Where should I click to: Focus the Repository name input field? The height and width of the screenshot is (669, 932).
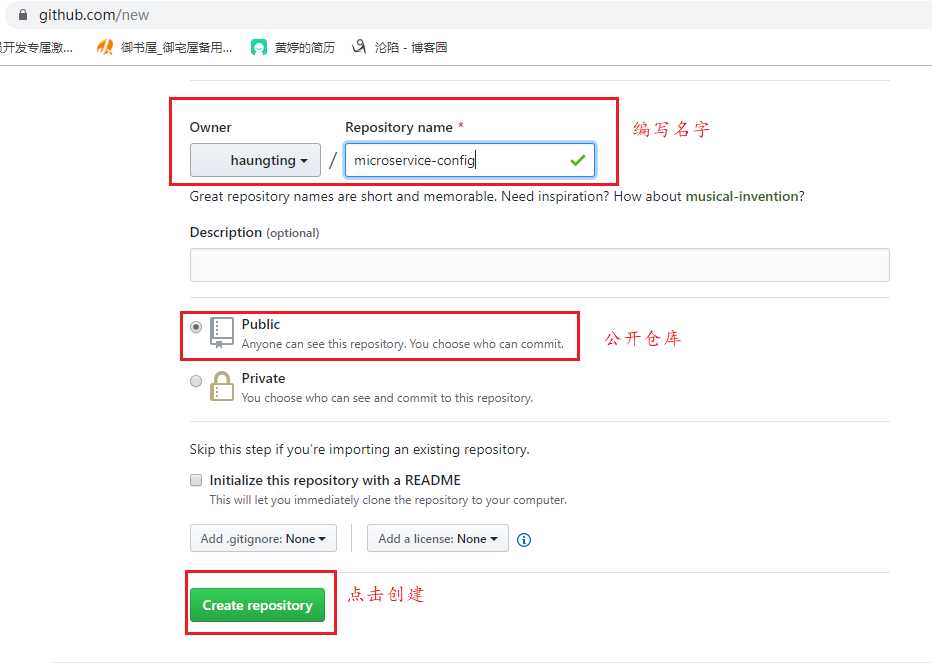470,160
